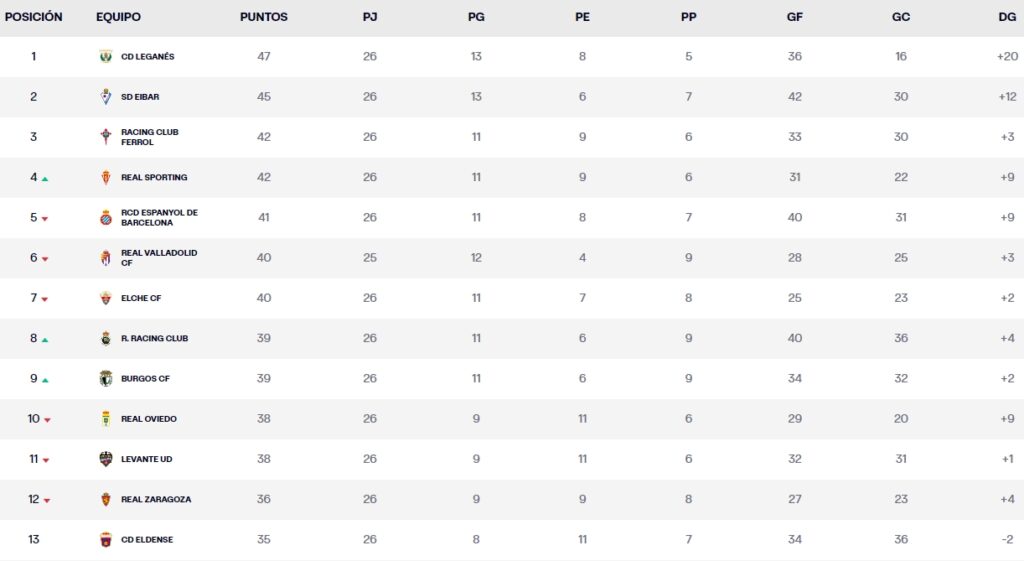
Task: Click the GF column header
Action: [795, 17]
